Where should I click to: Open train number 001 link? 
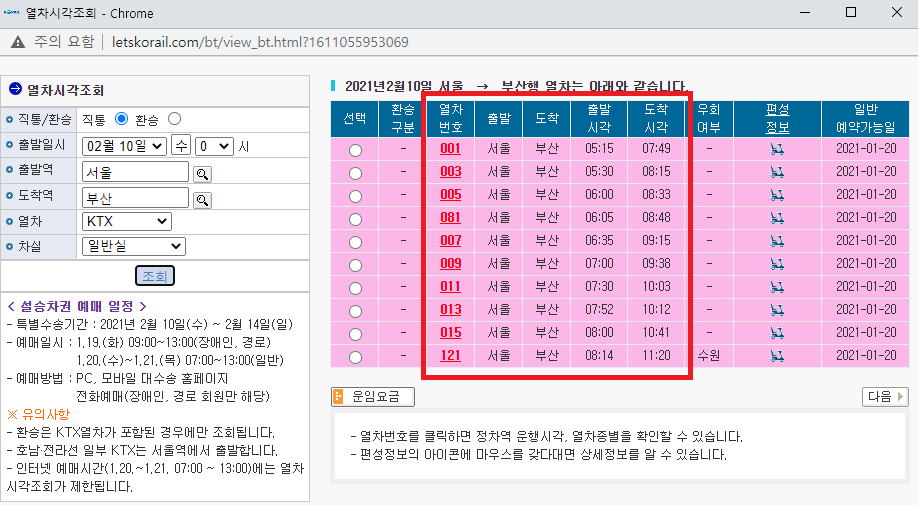click(x=451, y=149)
